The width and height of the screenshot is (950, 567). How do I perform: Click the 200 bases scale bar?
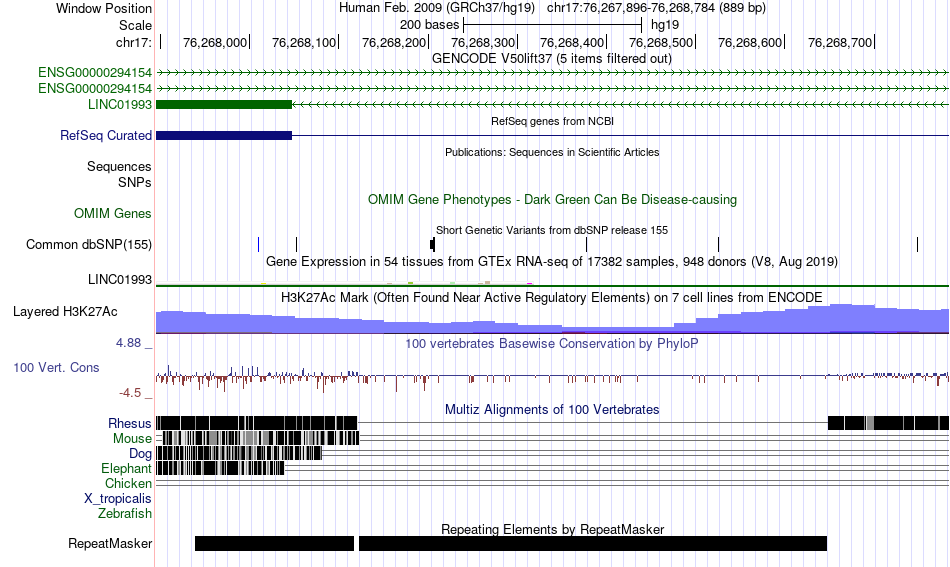point(553,25)
